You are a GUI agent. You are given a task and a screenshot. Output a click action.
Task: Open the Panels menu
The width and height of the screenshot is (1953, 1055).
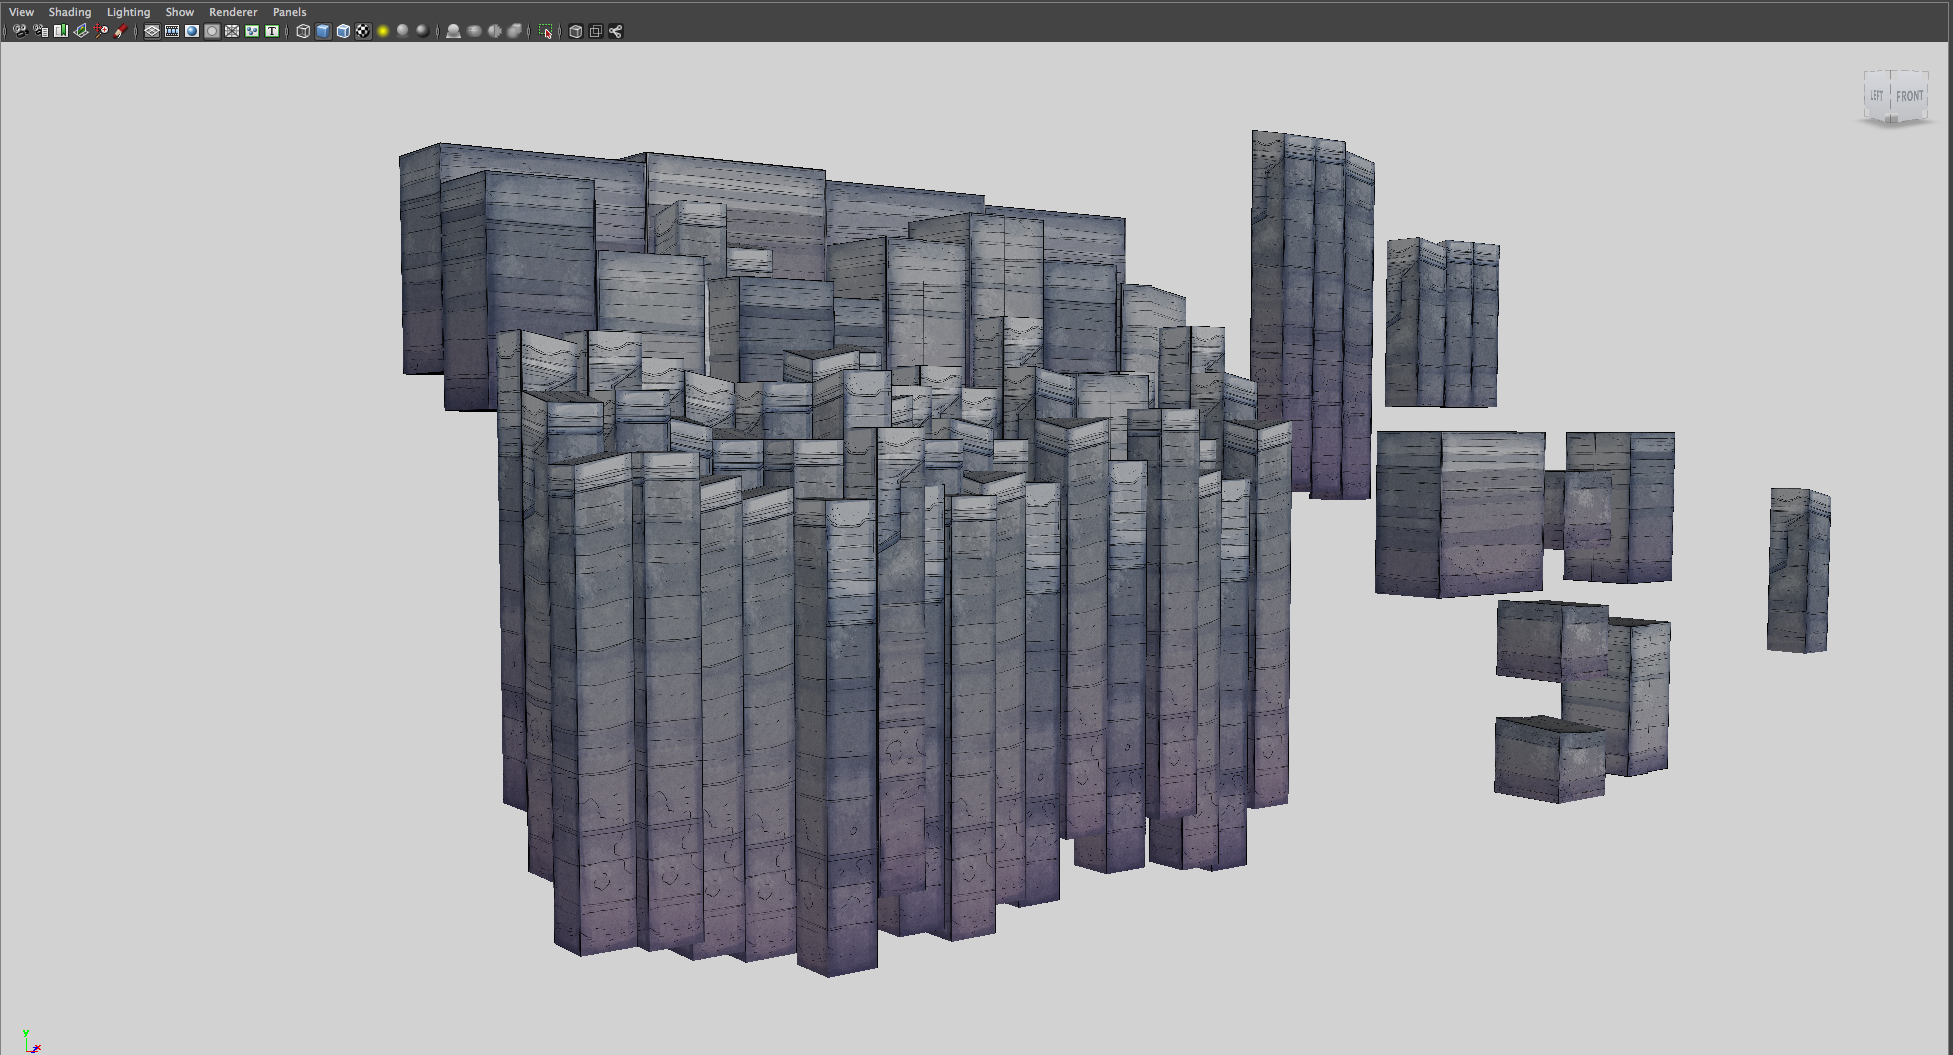pos(289,12)
